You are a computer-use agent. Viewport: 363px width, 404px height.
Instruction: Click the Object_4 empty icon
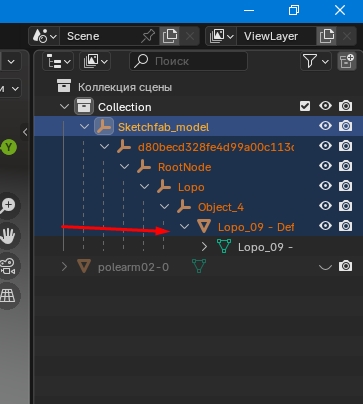(x=184, y=207)
